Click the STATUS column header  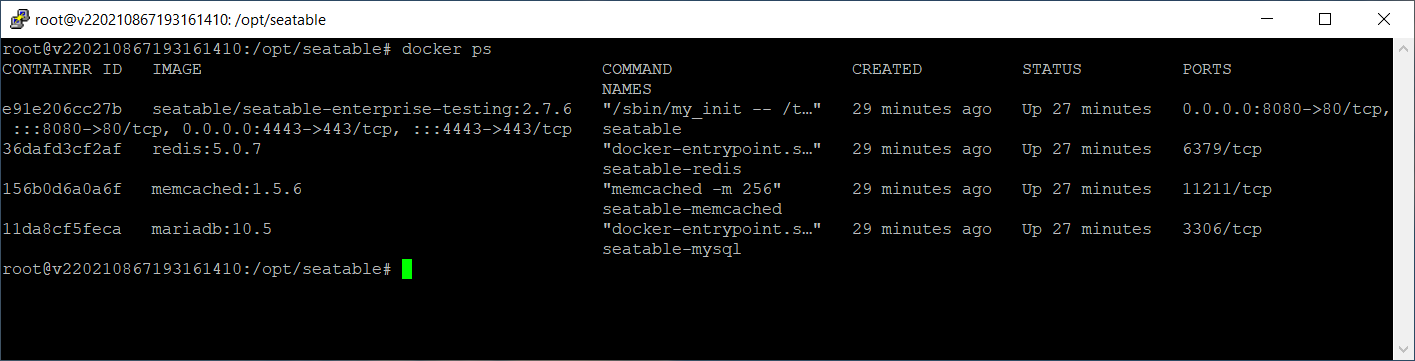click(1052, 69)
